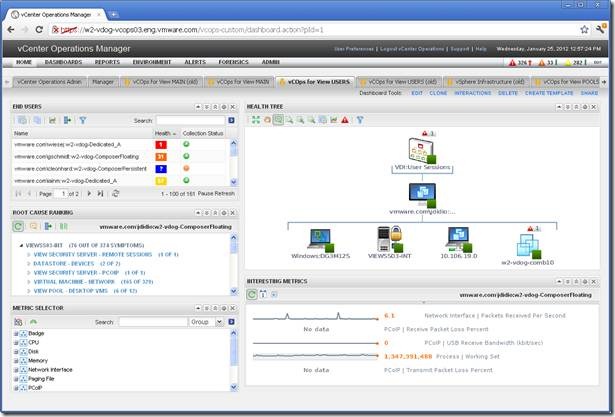Click the Interesting Metrics refresh icon
The image size is (615, 417).
251,295
